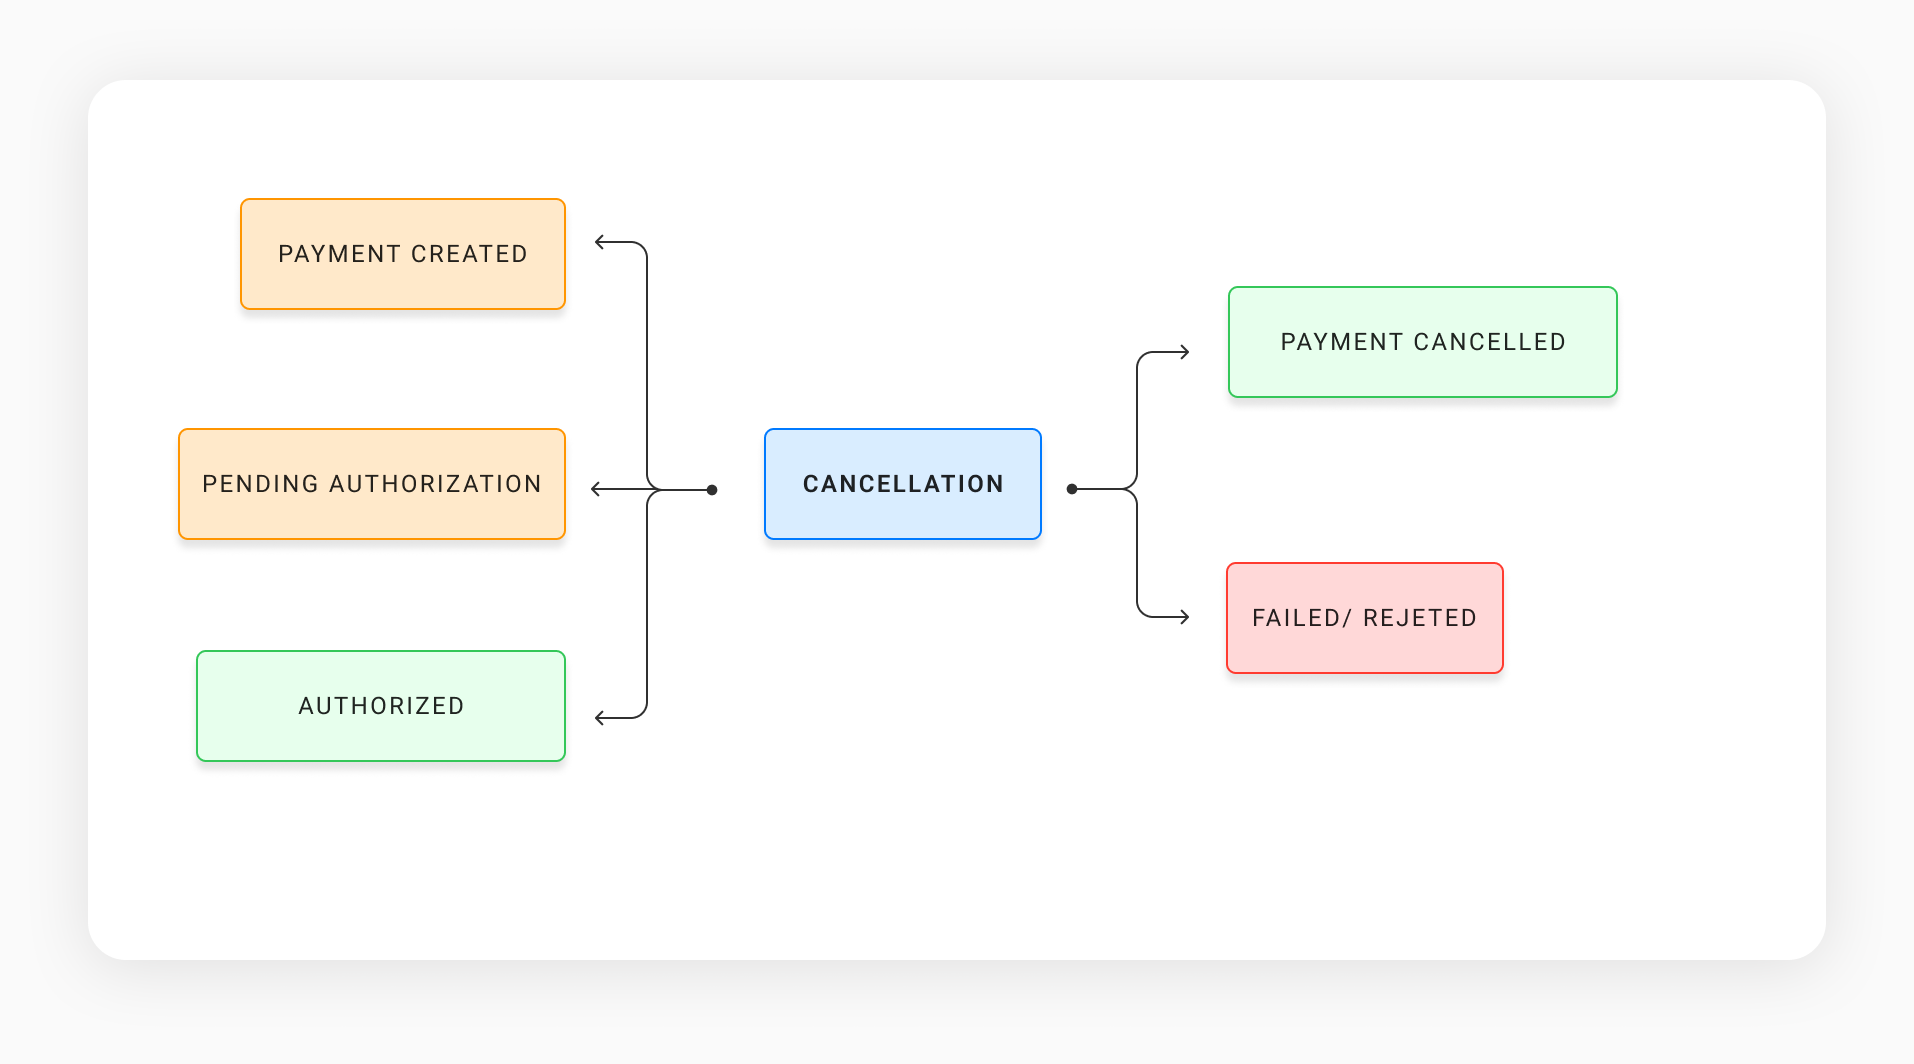The image size is (1914, 1064).
Task: Click arrowhead pointing at PAYMENT CREATED
Action: (x=599, y=242)
